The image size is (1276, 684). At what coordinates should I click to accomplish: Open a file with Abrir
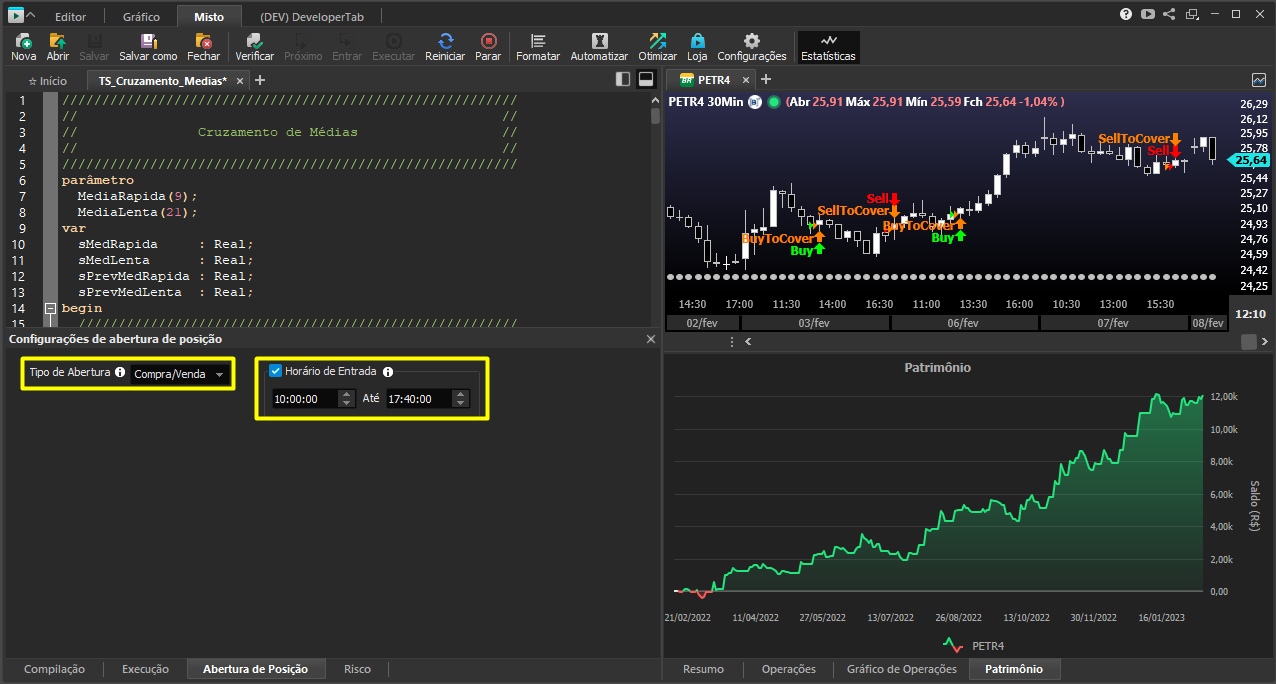click(x=58, y=47)
